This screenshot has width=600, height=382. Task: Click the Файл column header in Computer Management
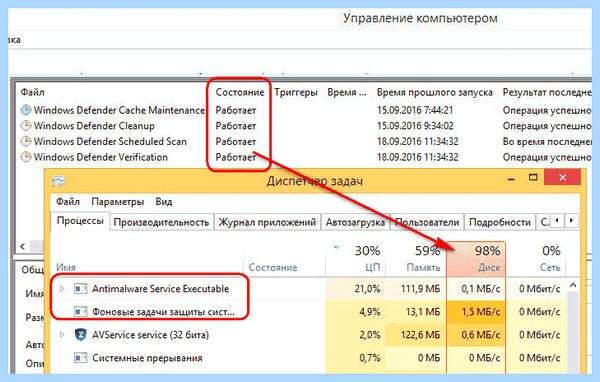pos(33,92)
